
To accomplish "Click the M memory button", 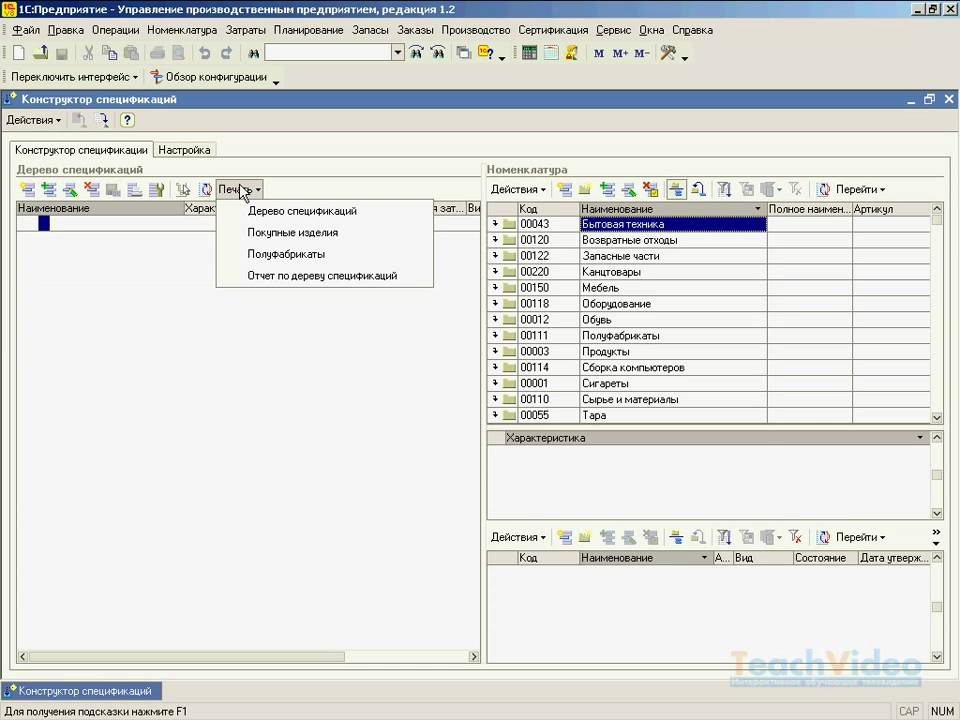I will [599, 53].
